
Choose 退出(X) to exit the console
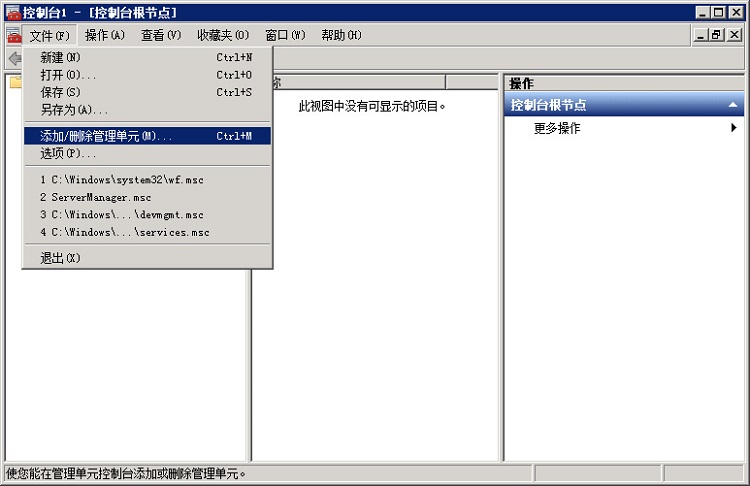click(147, 258)
